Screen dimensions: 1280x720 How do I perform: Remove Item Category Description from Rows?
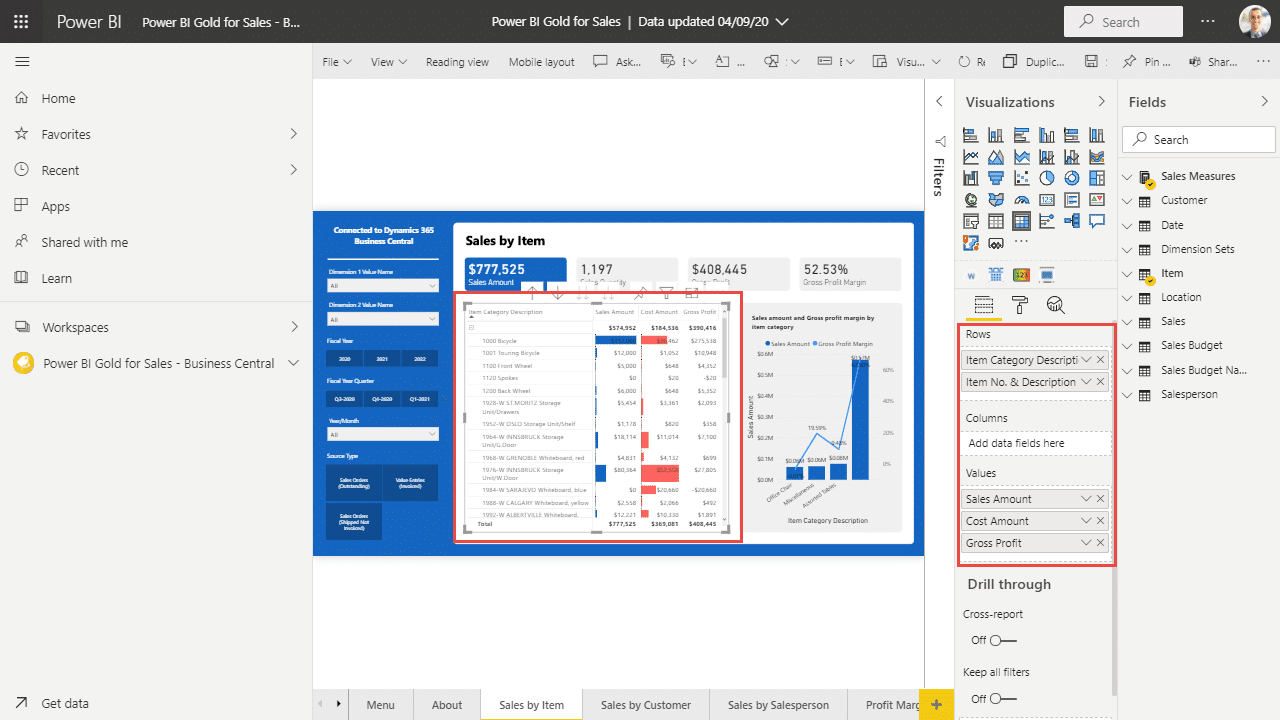1101,360
